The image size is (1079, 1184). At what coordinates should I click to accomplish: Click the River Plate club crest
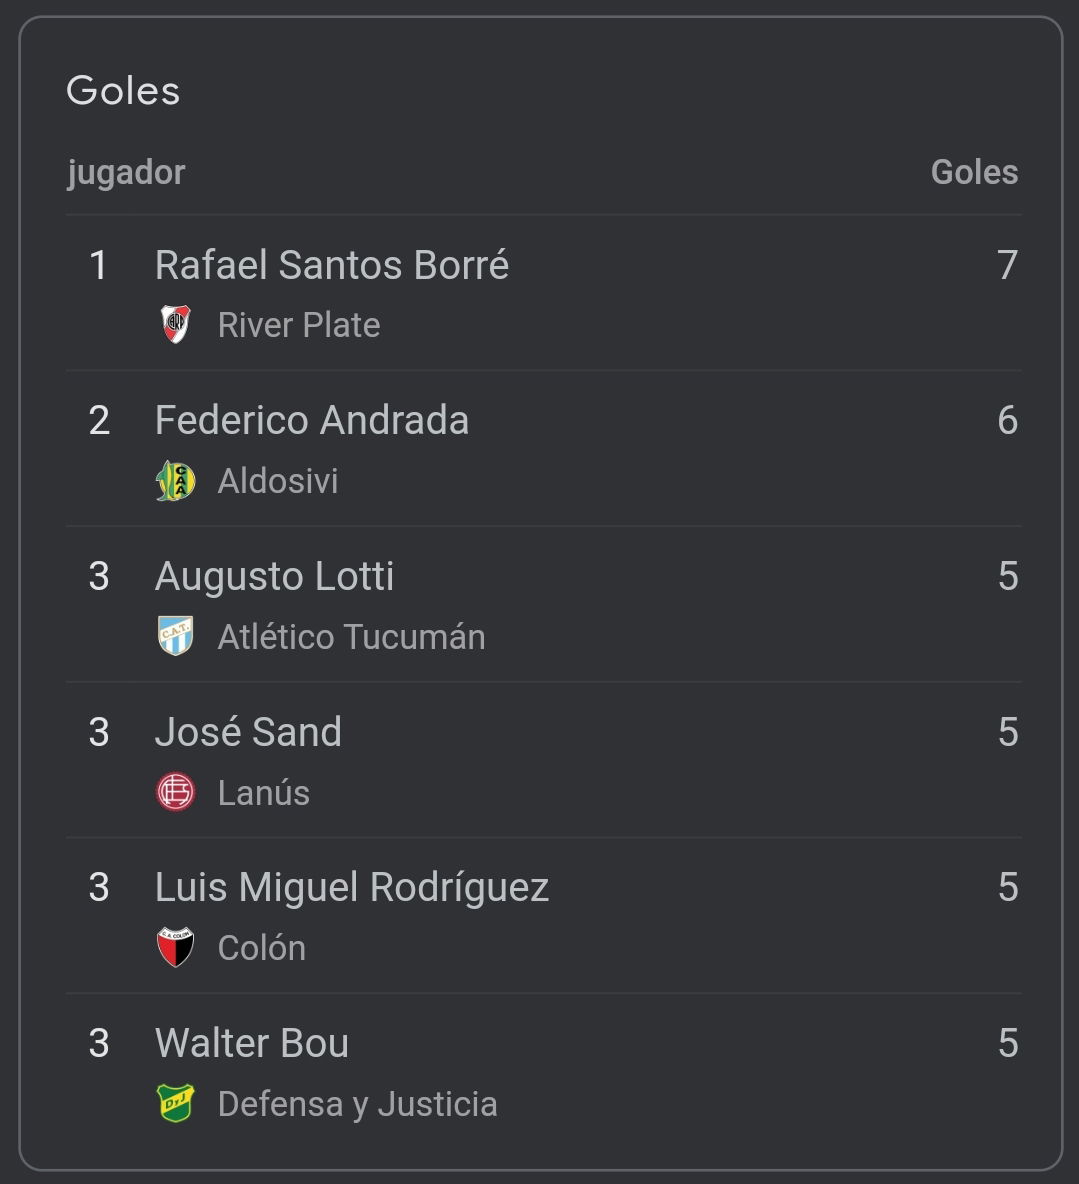[175, 325]
